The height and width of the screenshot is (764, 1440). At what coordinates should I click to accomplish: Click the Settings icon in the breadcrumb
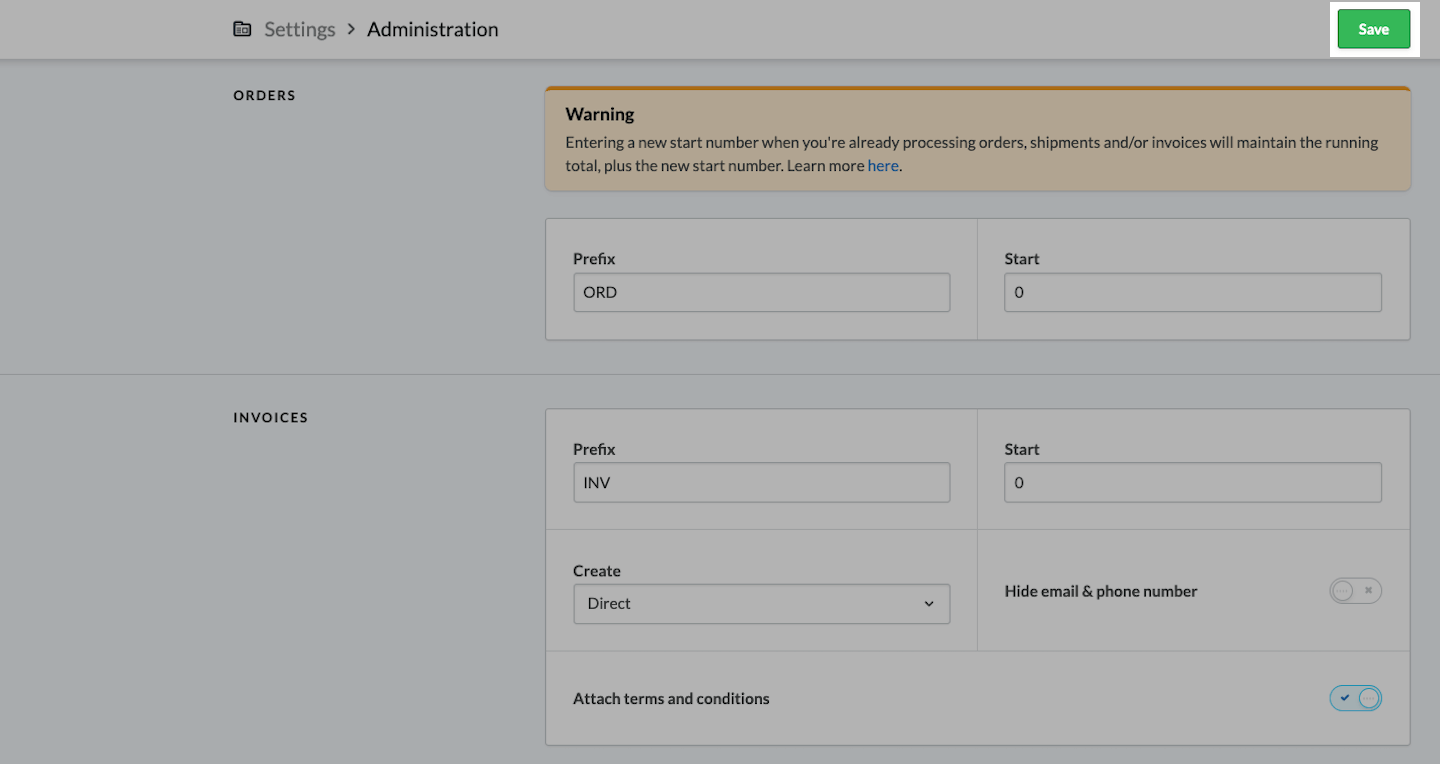[x=242, y=29]
